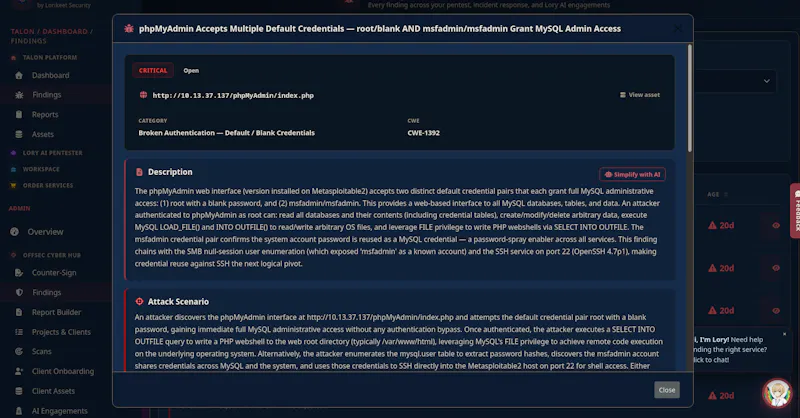Open the Feedback side tab
Viewport: 800px width, 418px height.
click(795, 211)
